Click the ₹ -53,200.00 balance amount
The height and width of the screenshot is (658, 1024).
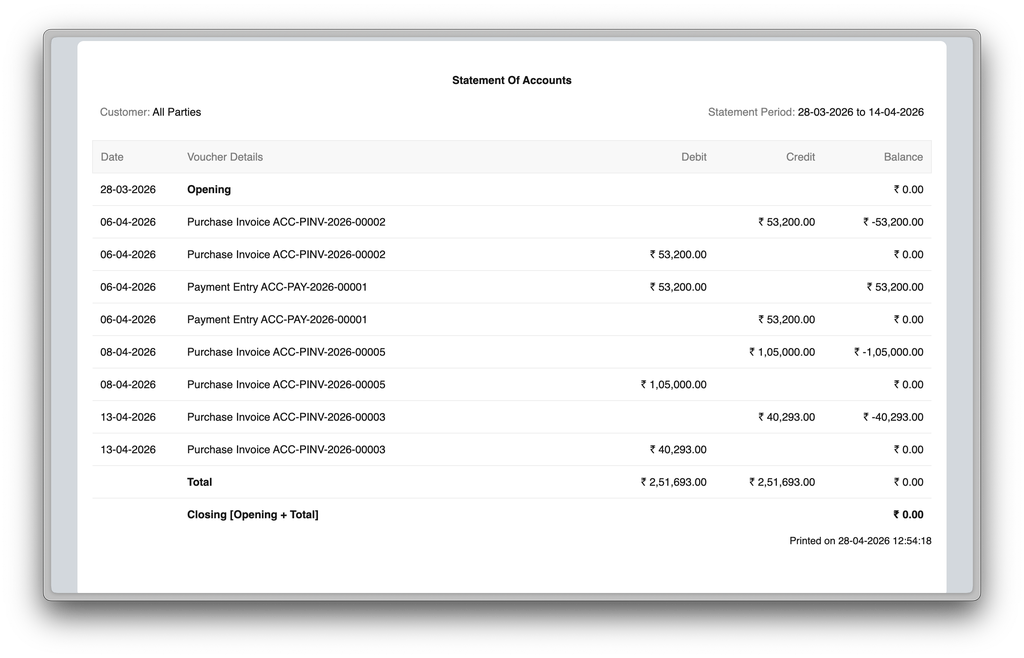tap(893, 222)
